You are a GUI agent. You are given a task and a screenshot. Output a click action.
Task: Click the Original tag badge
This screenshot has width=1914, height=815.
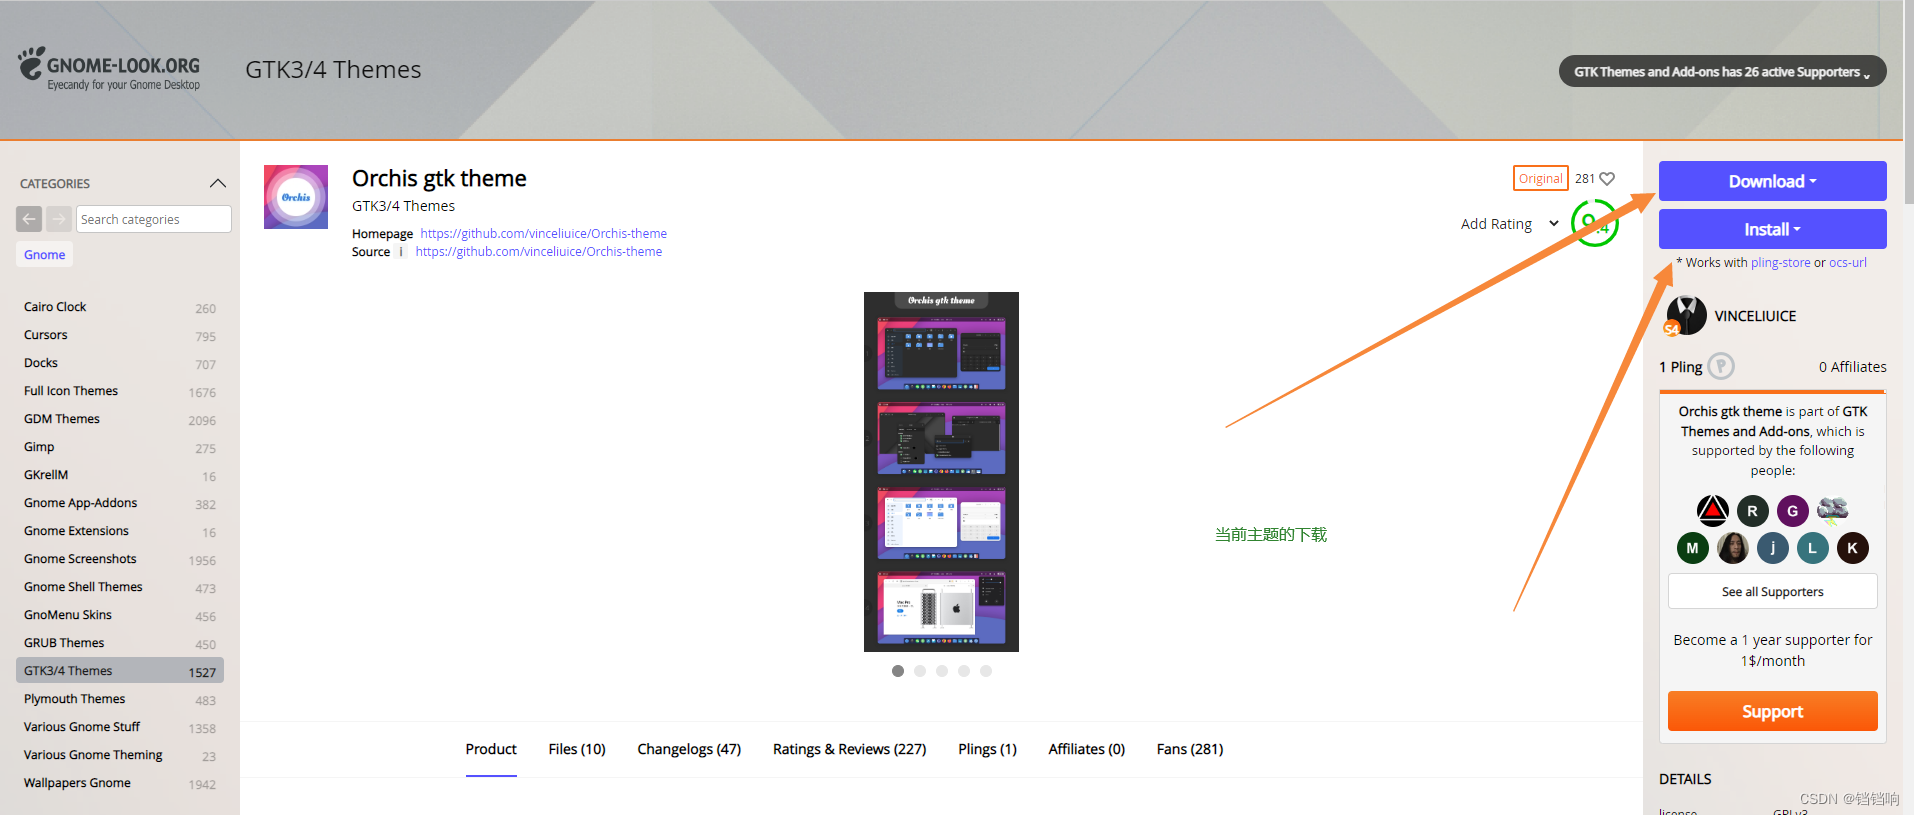(x=1540, y=178)
